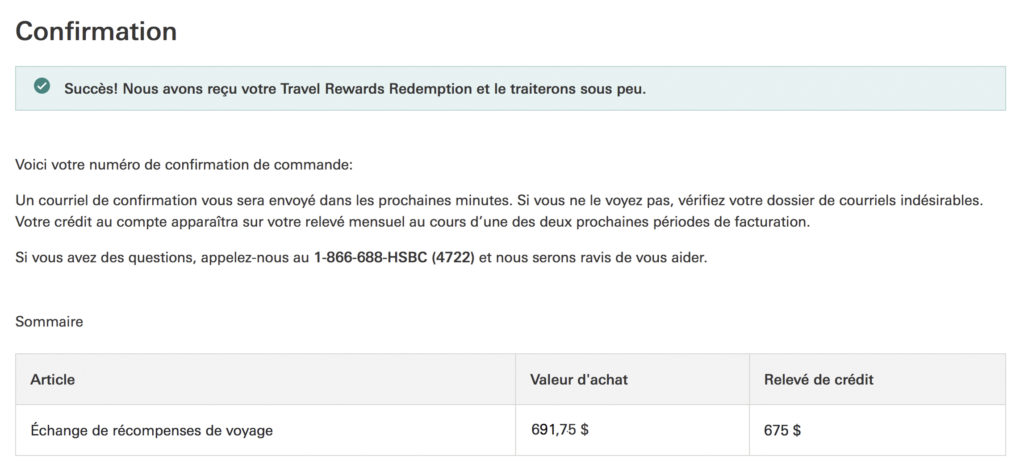Click the 1-866-688-HSBC (4722) phone number
This screenshot has width=1024, height=476.
394,258
